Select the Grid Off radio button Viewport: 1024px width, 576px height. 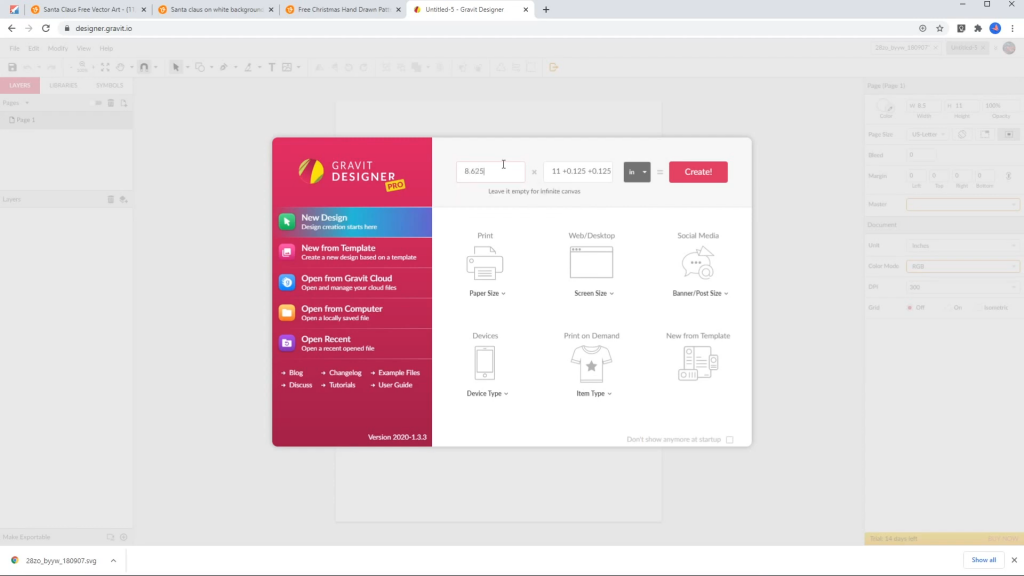[910, 307]
